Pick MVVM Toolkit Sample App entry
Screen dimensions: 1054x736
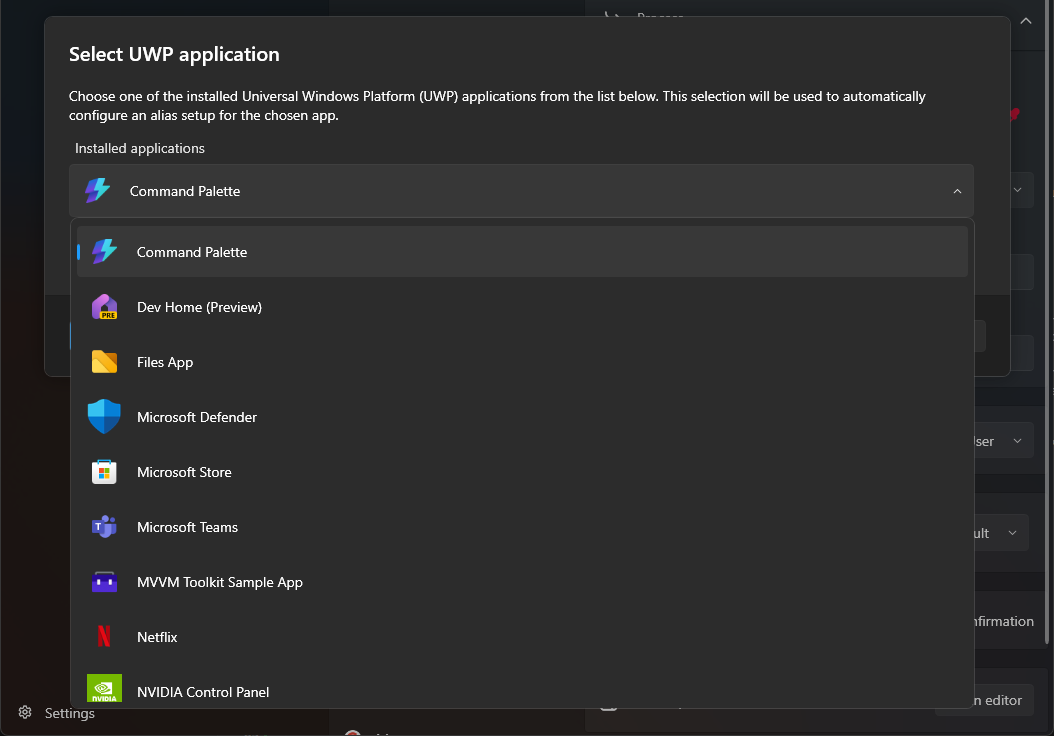click(x=522, y=582)
